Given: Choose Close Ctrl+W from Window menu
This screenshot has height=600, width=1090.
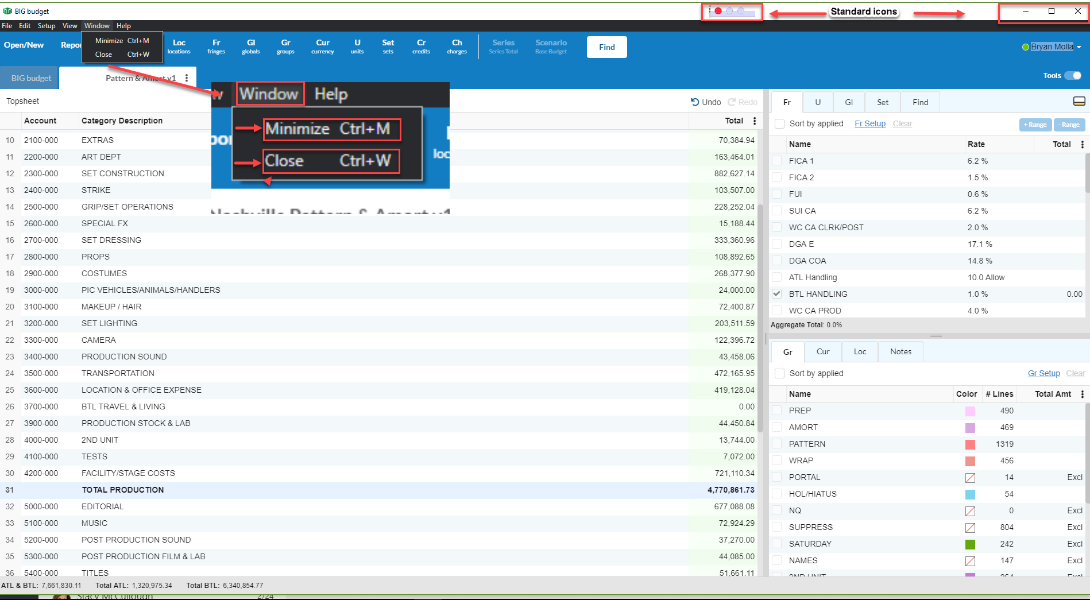Looking at the screenshot, I should click(x=122, y=54).
